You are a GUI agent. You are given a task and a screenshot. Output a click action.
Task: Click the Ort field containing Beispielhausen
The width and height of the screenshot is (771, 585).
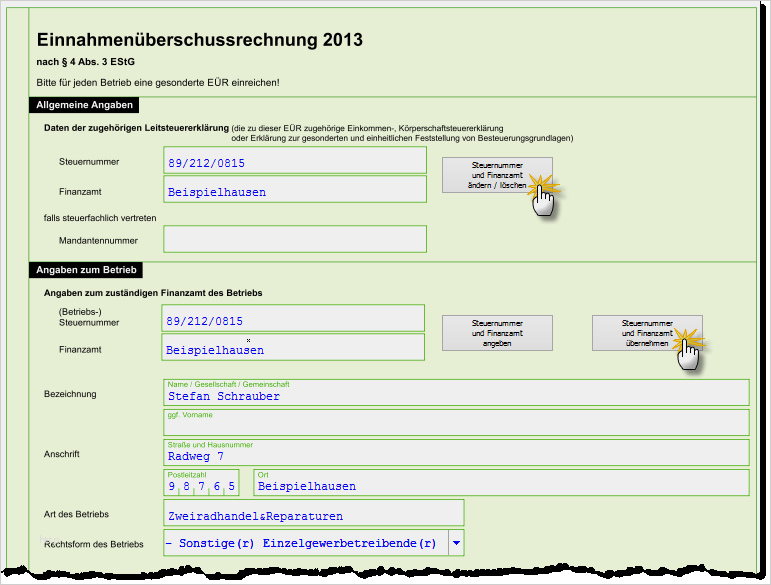502,483
